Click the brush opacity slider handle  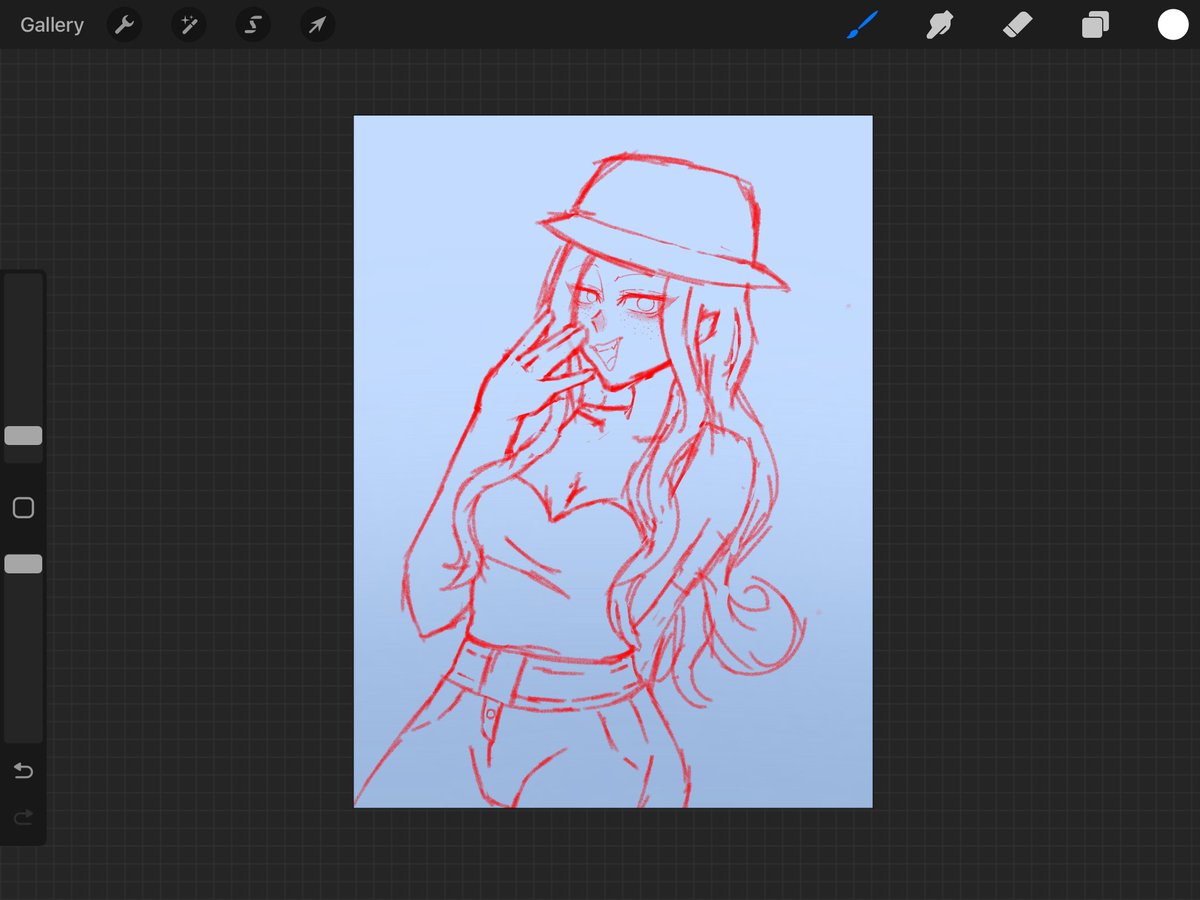point(23,564)
